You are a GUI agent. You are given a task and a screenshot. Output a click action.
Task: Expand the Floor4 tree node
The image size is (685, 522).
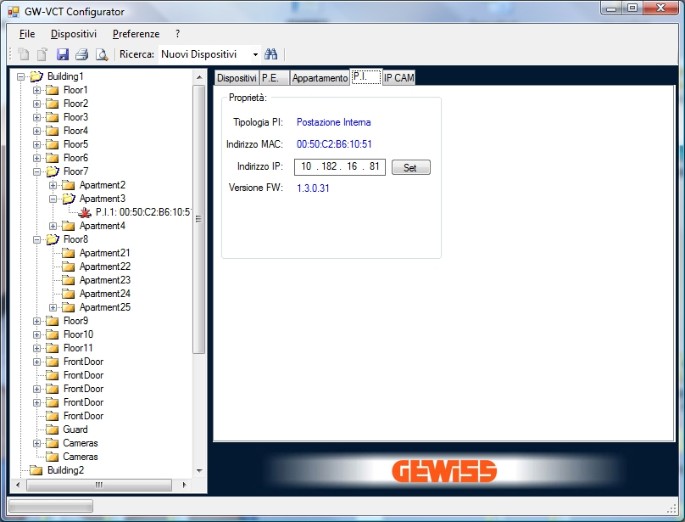click(37, 131)
